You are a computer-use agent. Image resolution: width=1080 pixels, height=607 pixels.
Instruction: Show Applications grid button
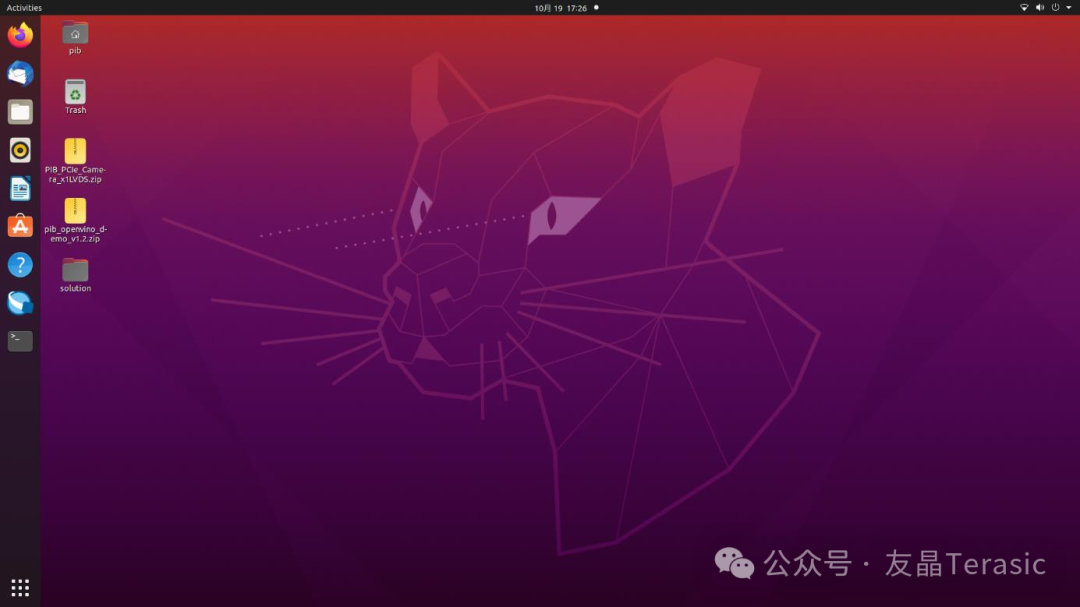click(x=20, y=588)
